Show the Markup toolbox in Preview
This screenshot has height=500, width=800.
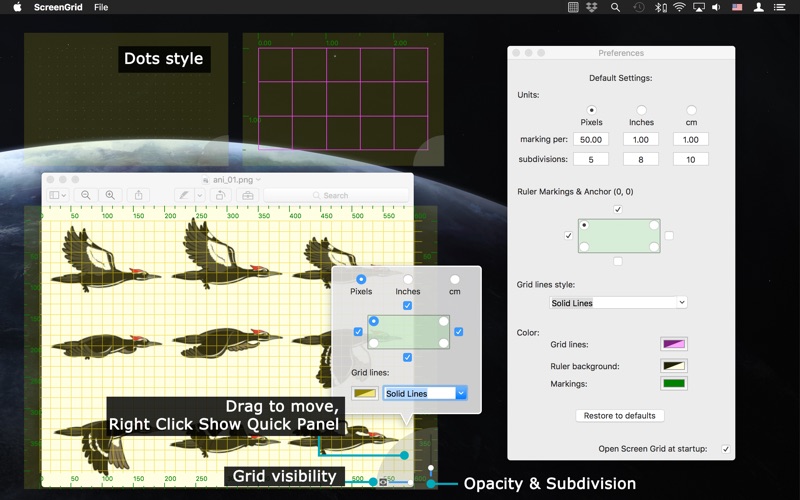tap(247, 195)
